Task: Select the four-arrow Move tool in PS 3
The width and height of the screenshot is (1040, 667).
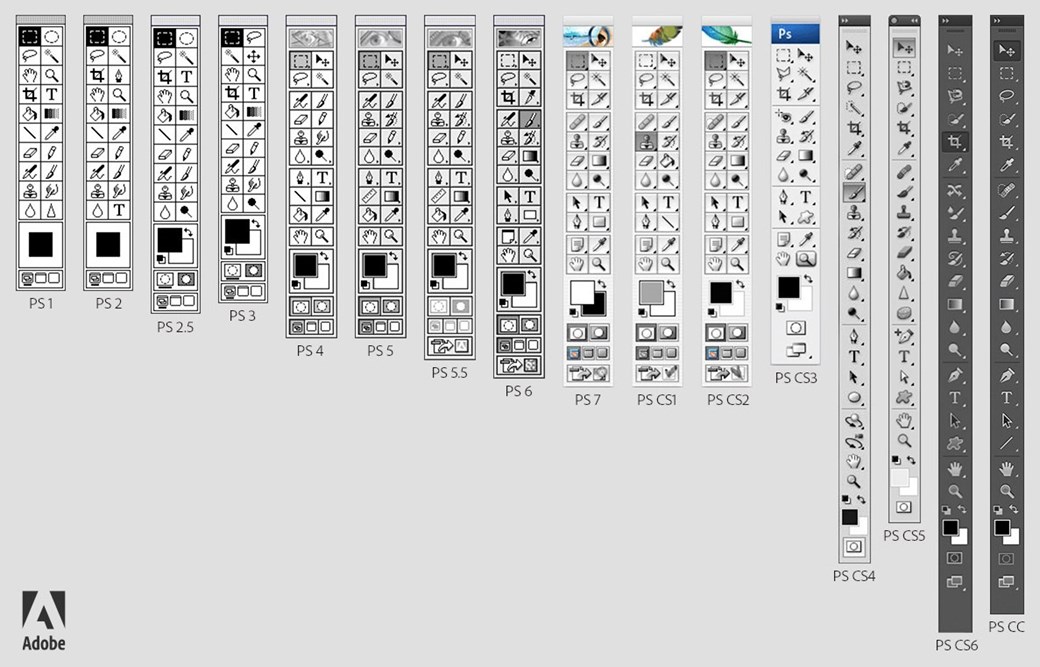Action: click(x=254, y=56)
